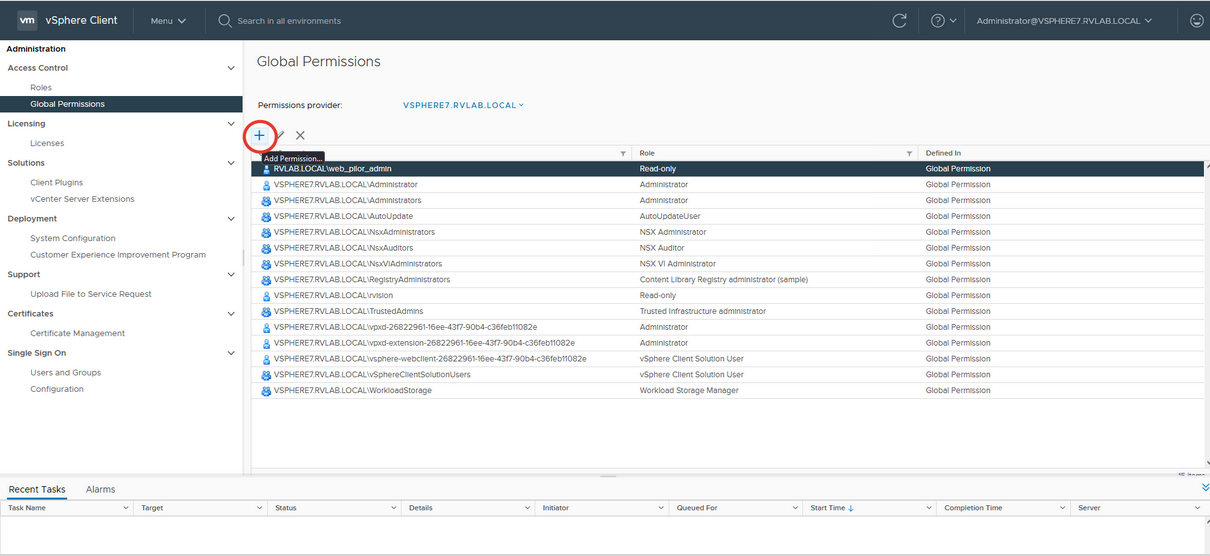Click the VMware vm logo icon

coord(28,20)
